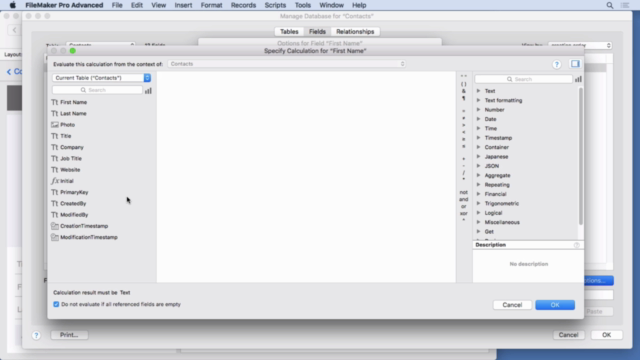Expand the Date functions category

point(478,119)
